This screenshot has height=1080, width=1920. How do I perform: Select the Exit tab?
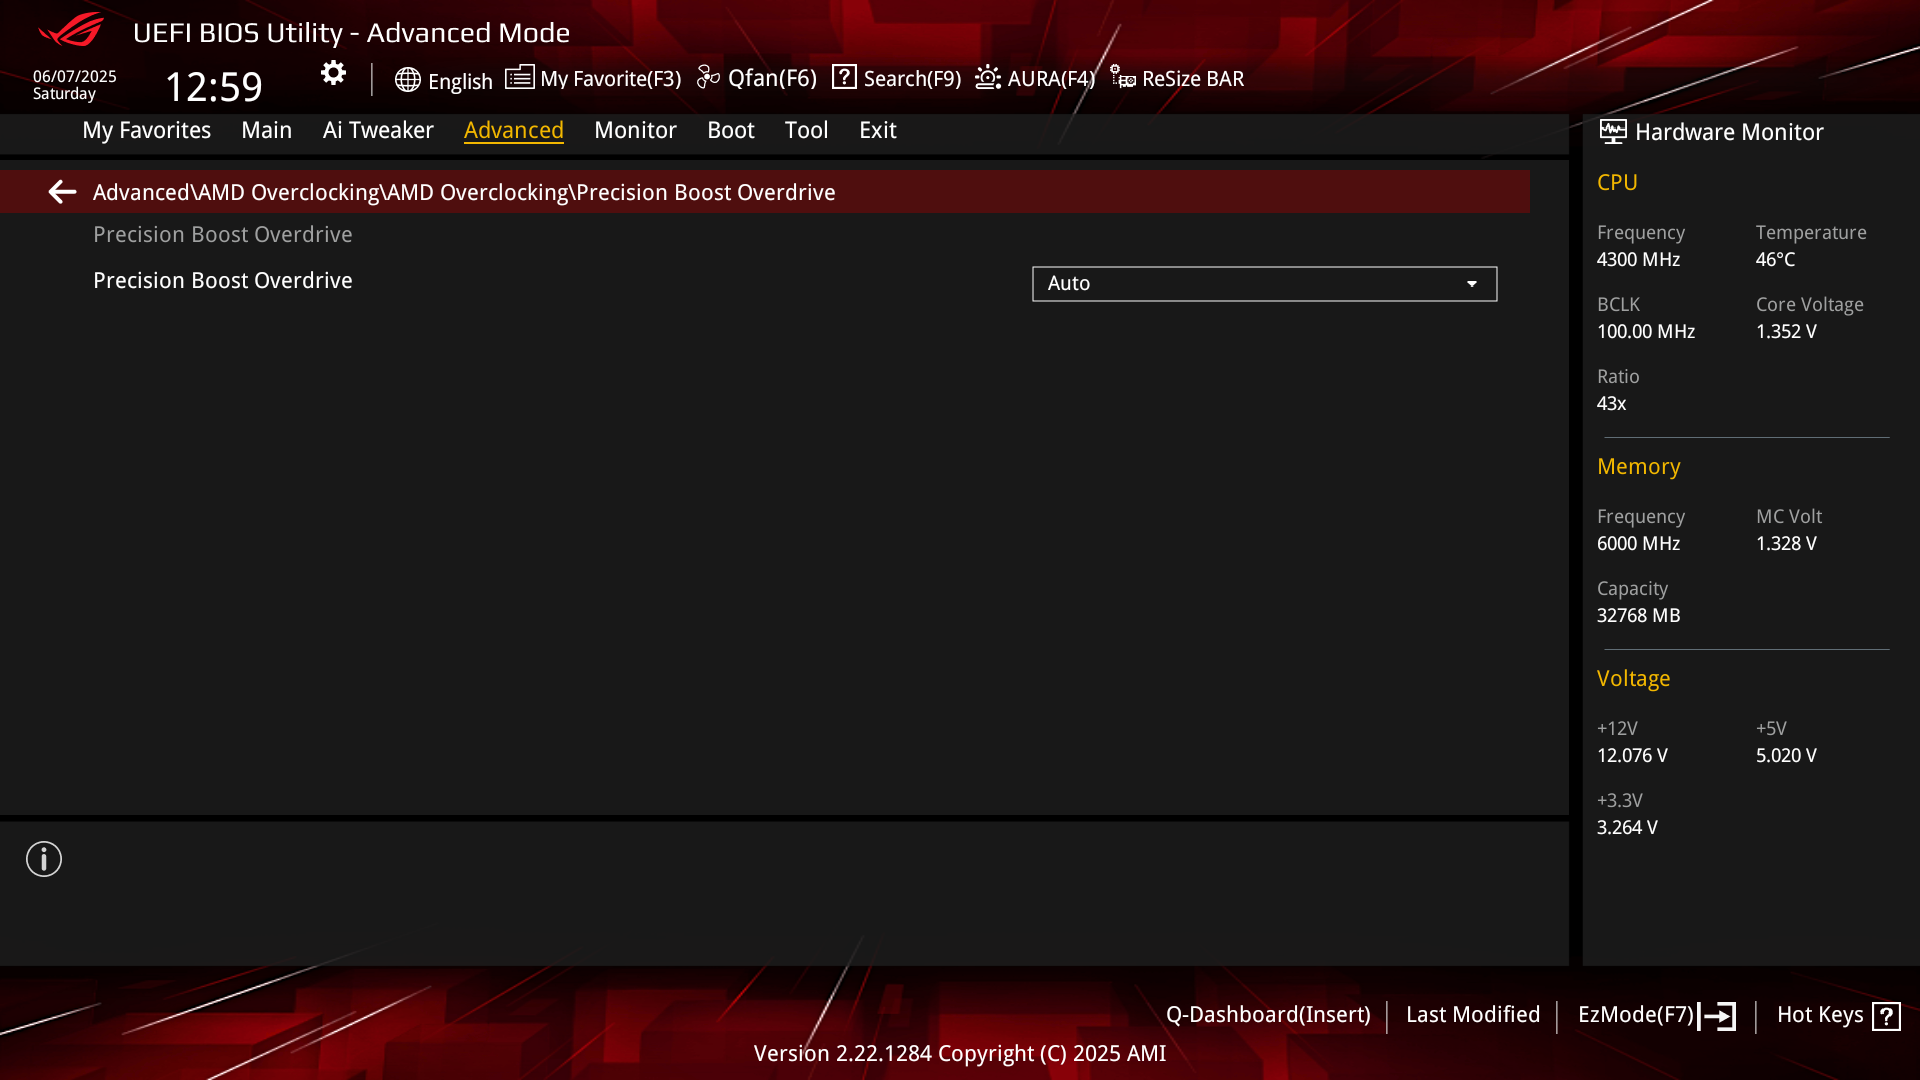877,130
